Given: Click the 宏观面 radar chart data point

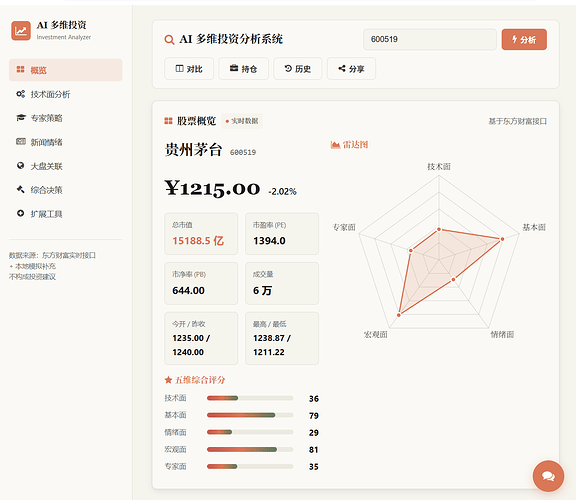Looking at the screenshot, I should click(399, 315).
